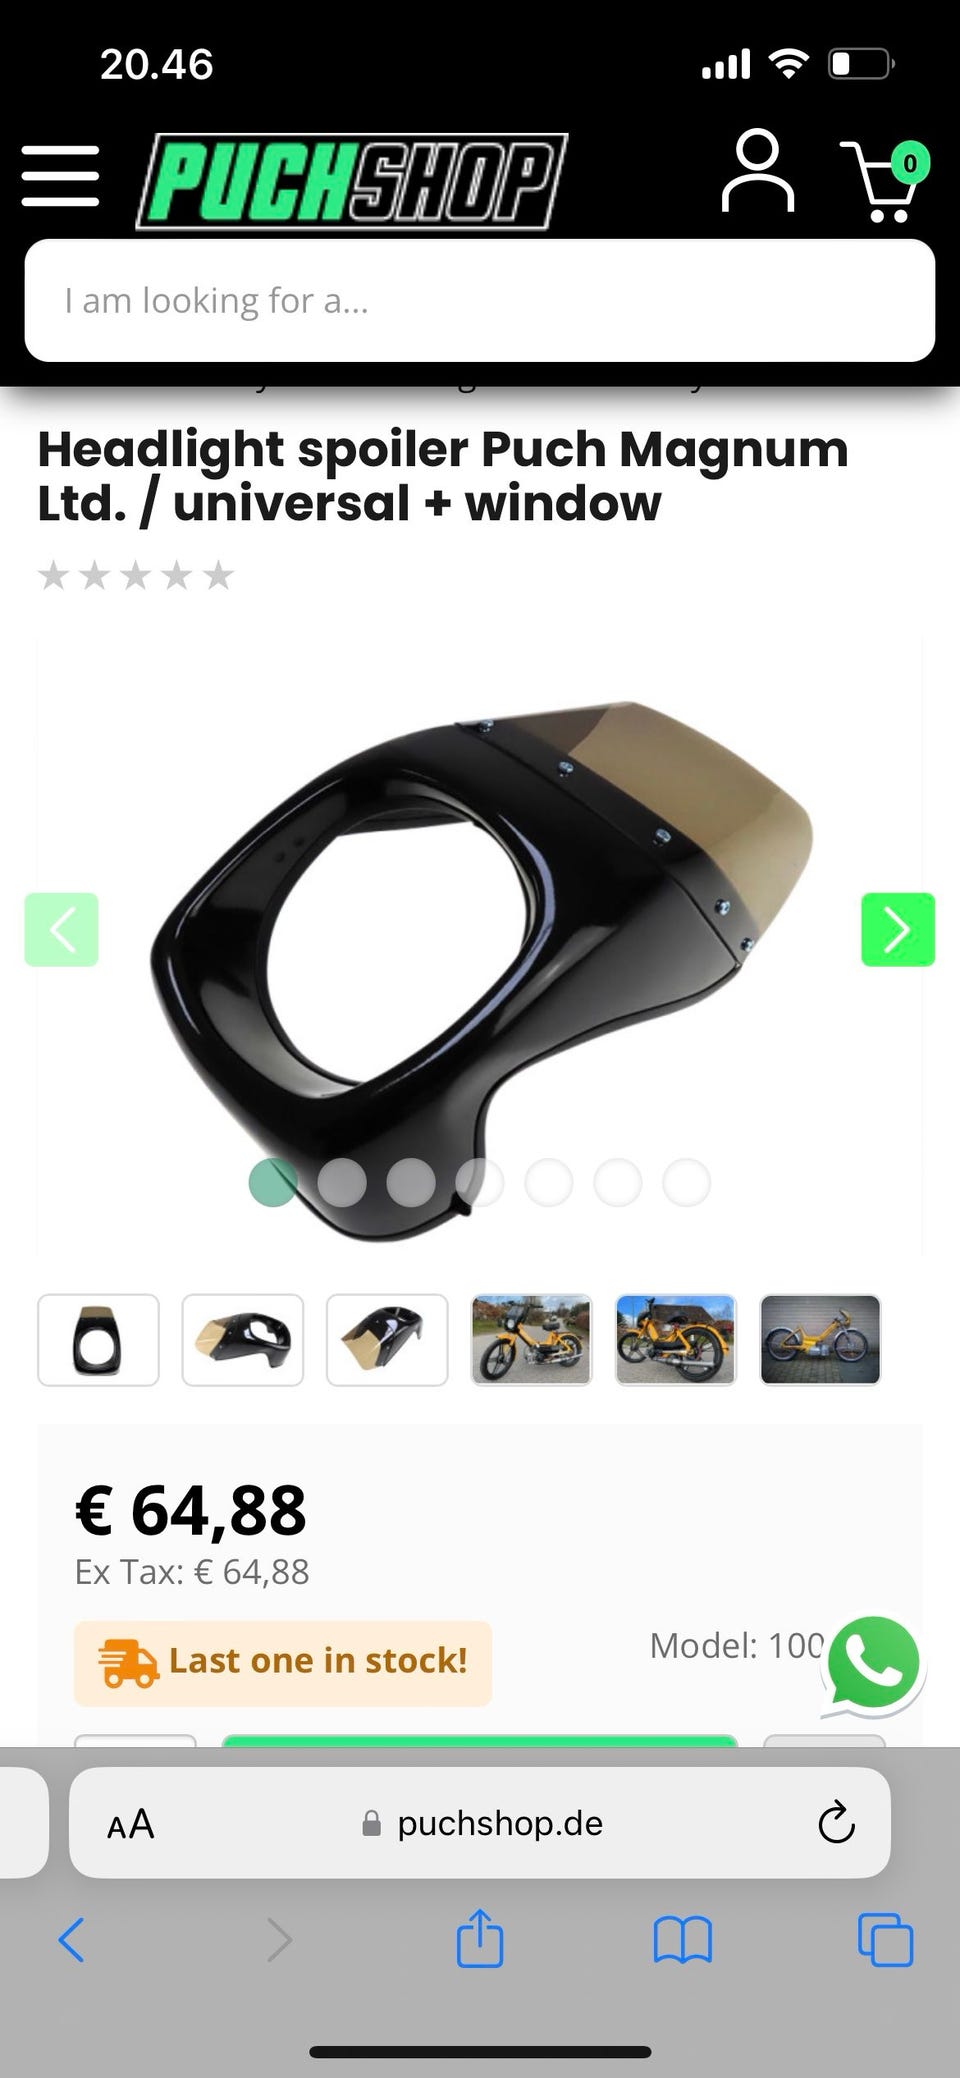This screenshot has height=2078, width=960.
Task: Open AA text size menu
Action: click(131, 1824)
